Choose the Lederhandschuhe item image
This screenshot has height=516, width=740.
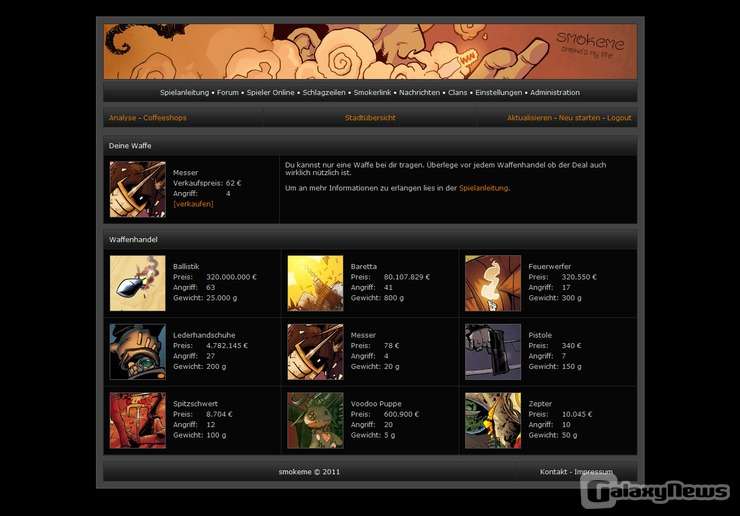tap(137, 351)
